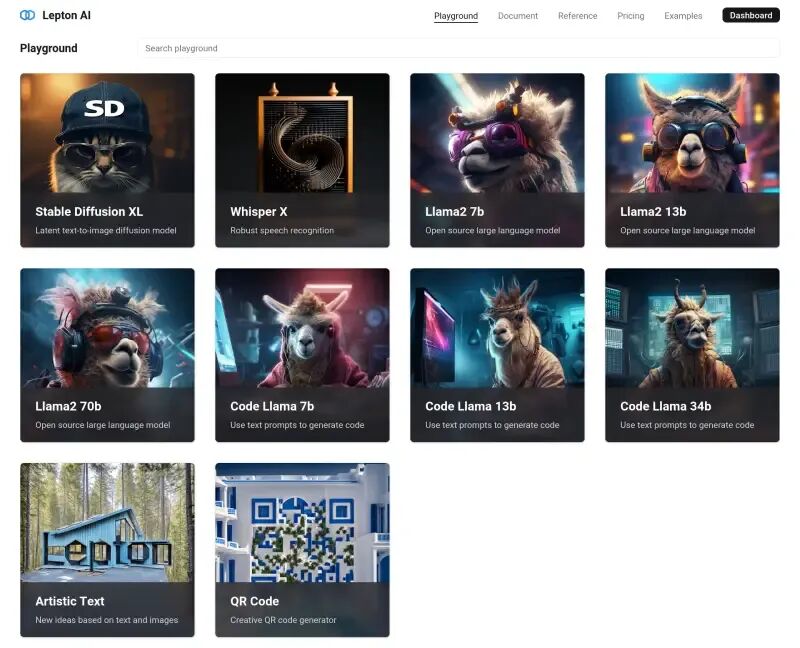800x648 pixels.
Task: Click Llama2 70b 'Open source large language model' text
Action: click(103, 425)
